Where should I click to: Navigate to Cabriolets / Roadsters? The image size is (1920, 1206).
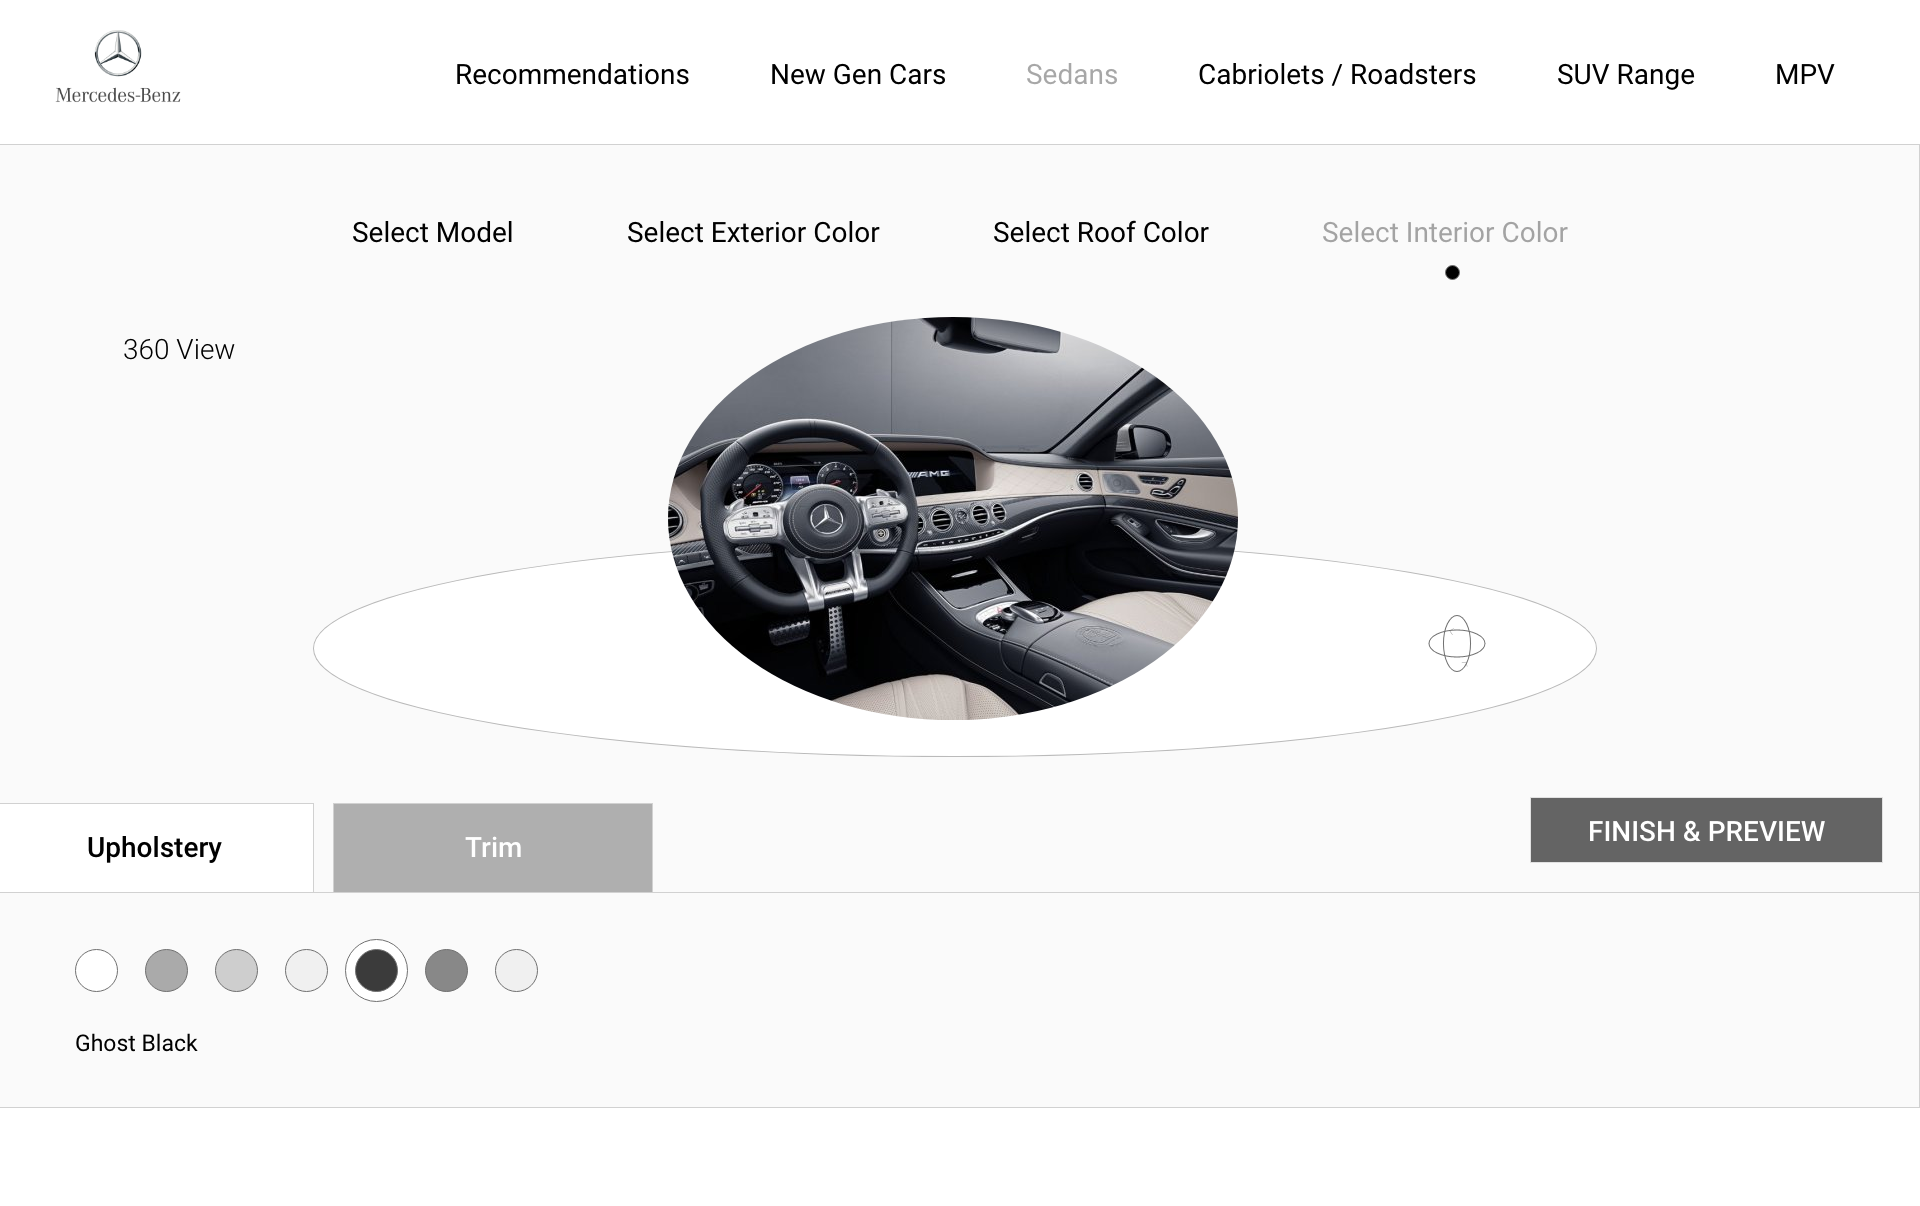click(1336, 75)
